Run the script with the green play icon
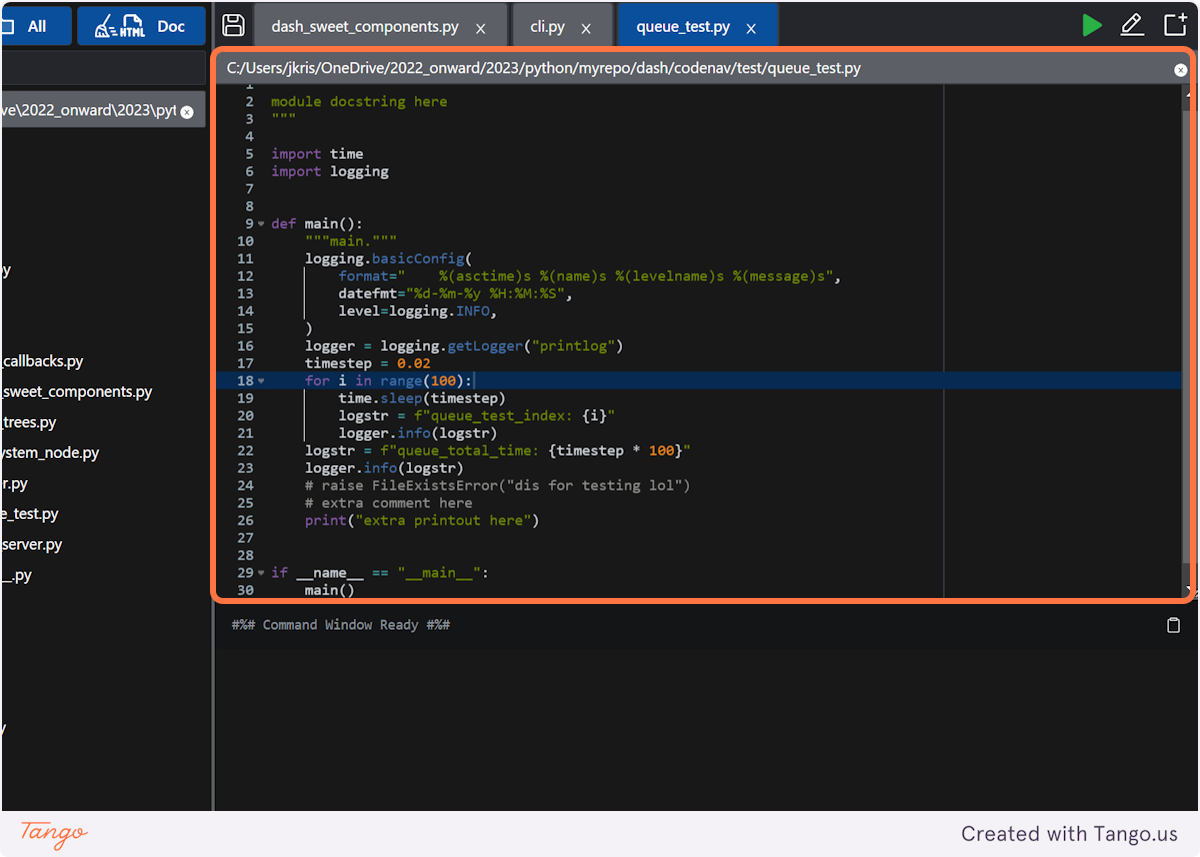 tap(1092, 25)
